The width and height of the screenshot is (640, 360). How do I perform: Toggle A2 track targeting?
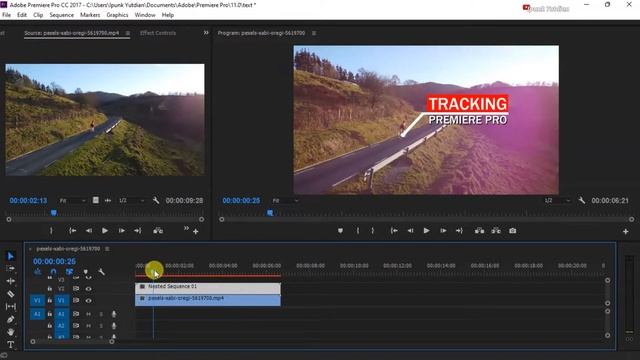tap(61, 326)
